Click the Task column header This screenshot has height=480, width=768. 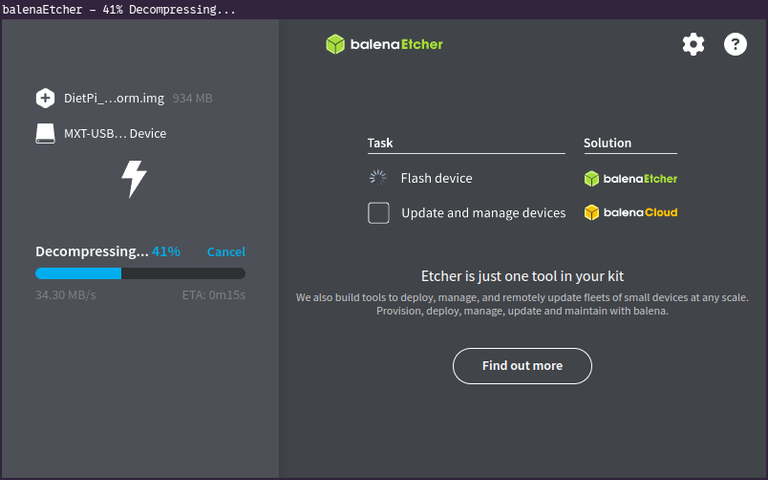pyautogui.click(x=380, y=143)
